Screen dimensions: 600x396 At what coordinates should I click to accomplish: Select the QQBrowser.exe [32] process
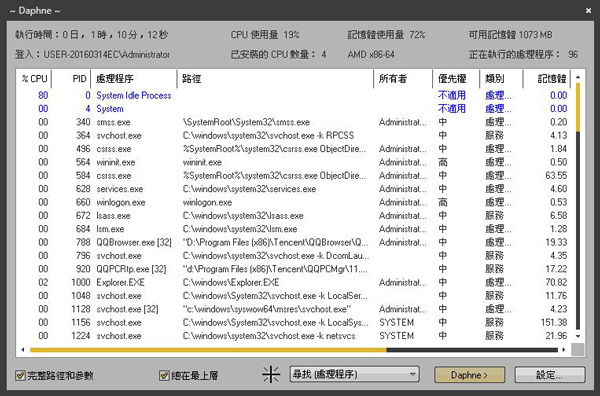[294, 243]
